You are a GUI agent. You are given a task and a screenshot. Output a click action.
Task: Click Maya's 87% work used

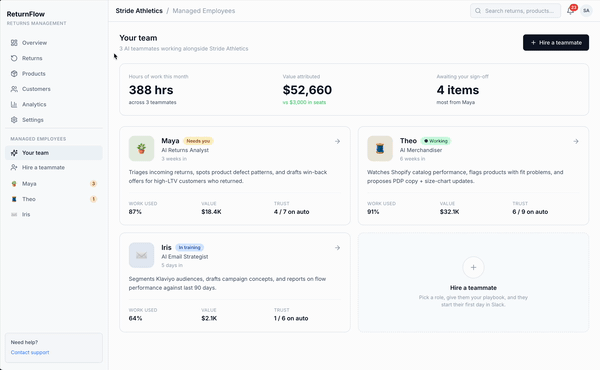[135, 212]
